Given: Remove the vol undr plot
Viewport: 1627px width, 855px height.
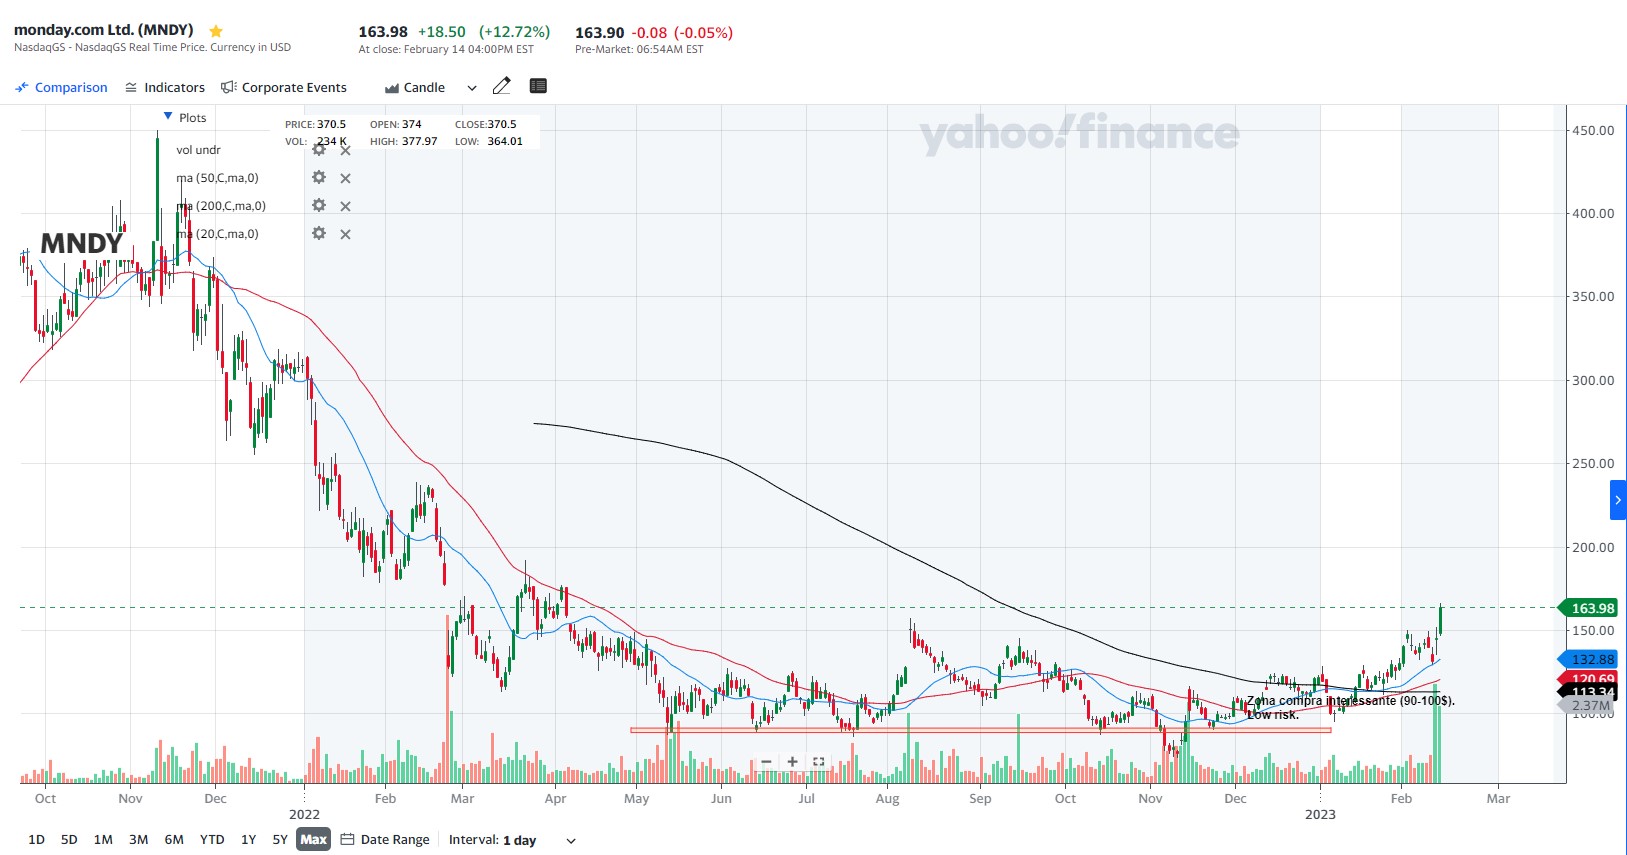Looking at the screenshot, I should (x=345, y=150).
